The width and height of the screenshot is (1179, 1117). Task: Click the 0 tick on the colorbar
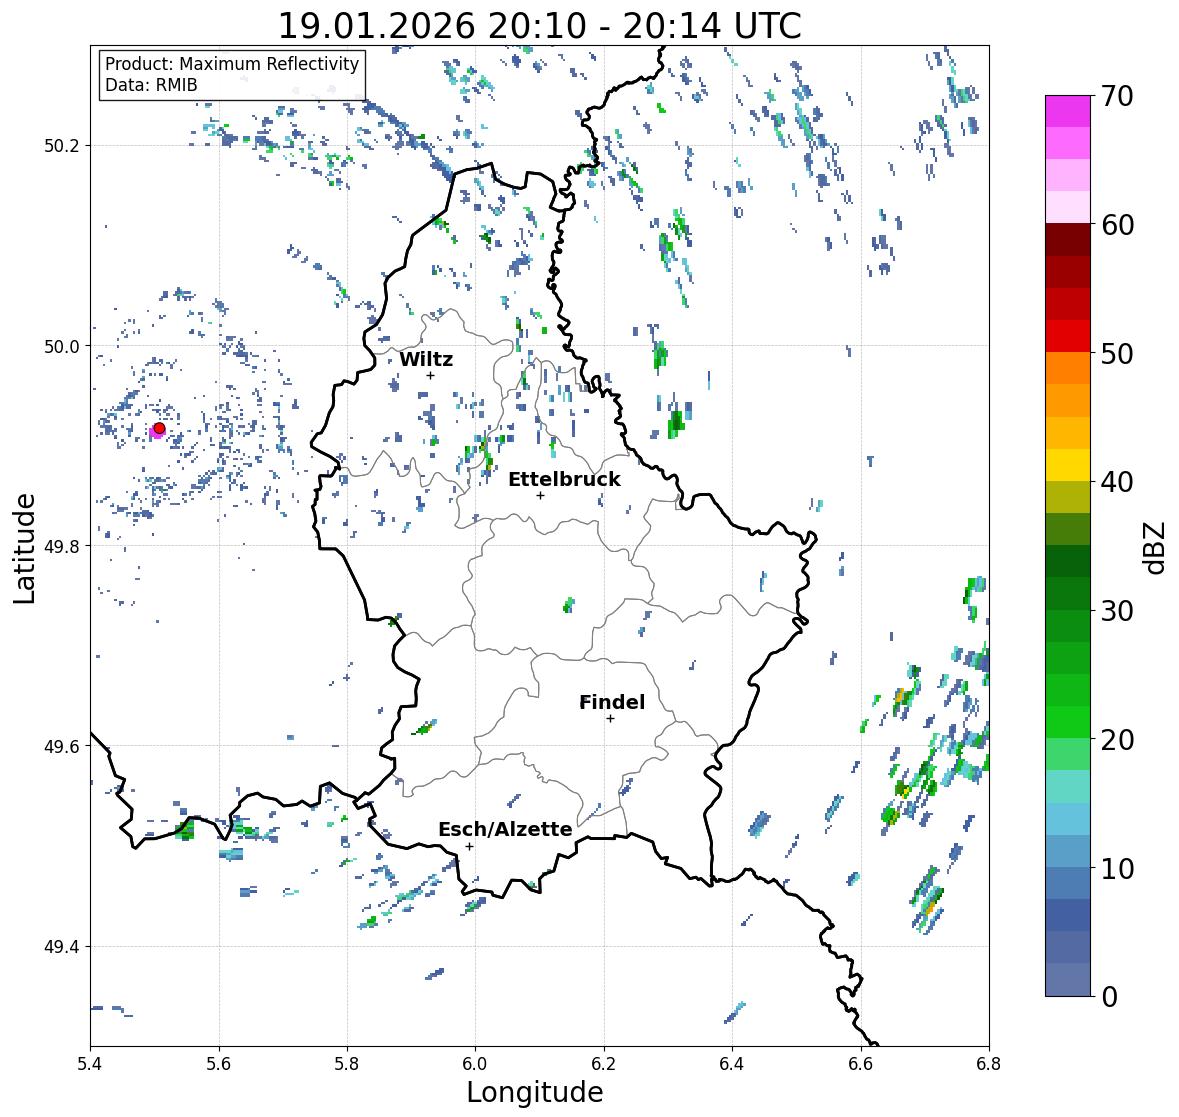pos(1109,997)
